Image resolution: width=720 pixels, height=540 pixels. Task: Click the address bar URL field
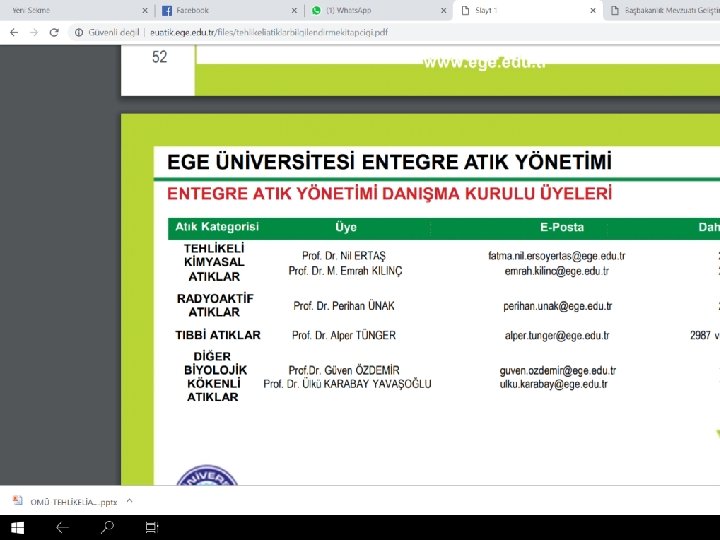click(269, 33)
